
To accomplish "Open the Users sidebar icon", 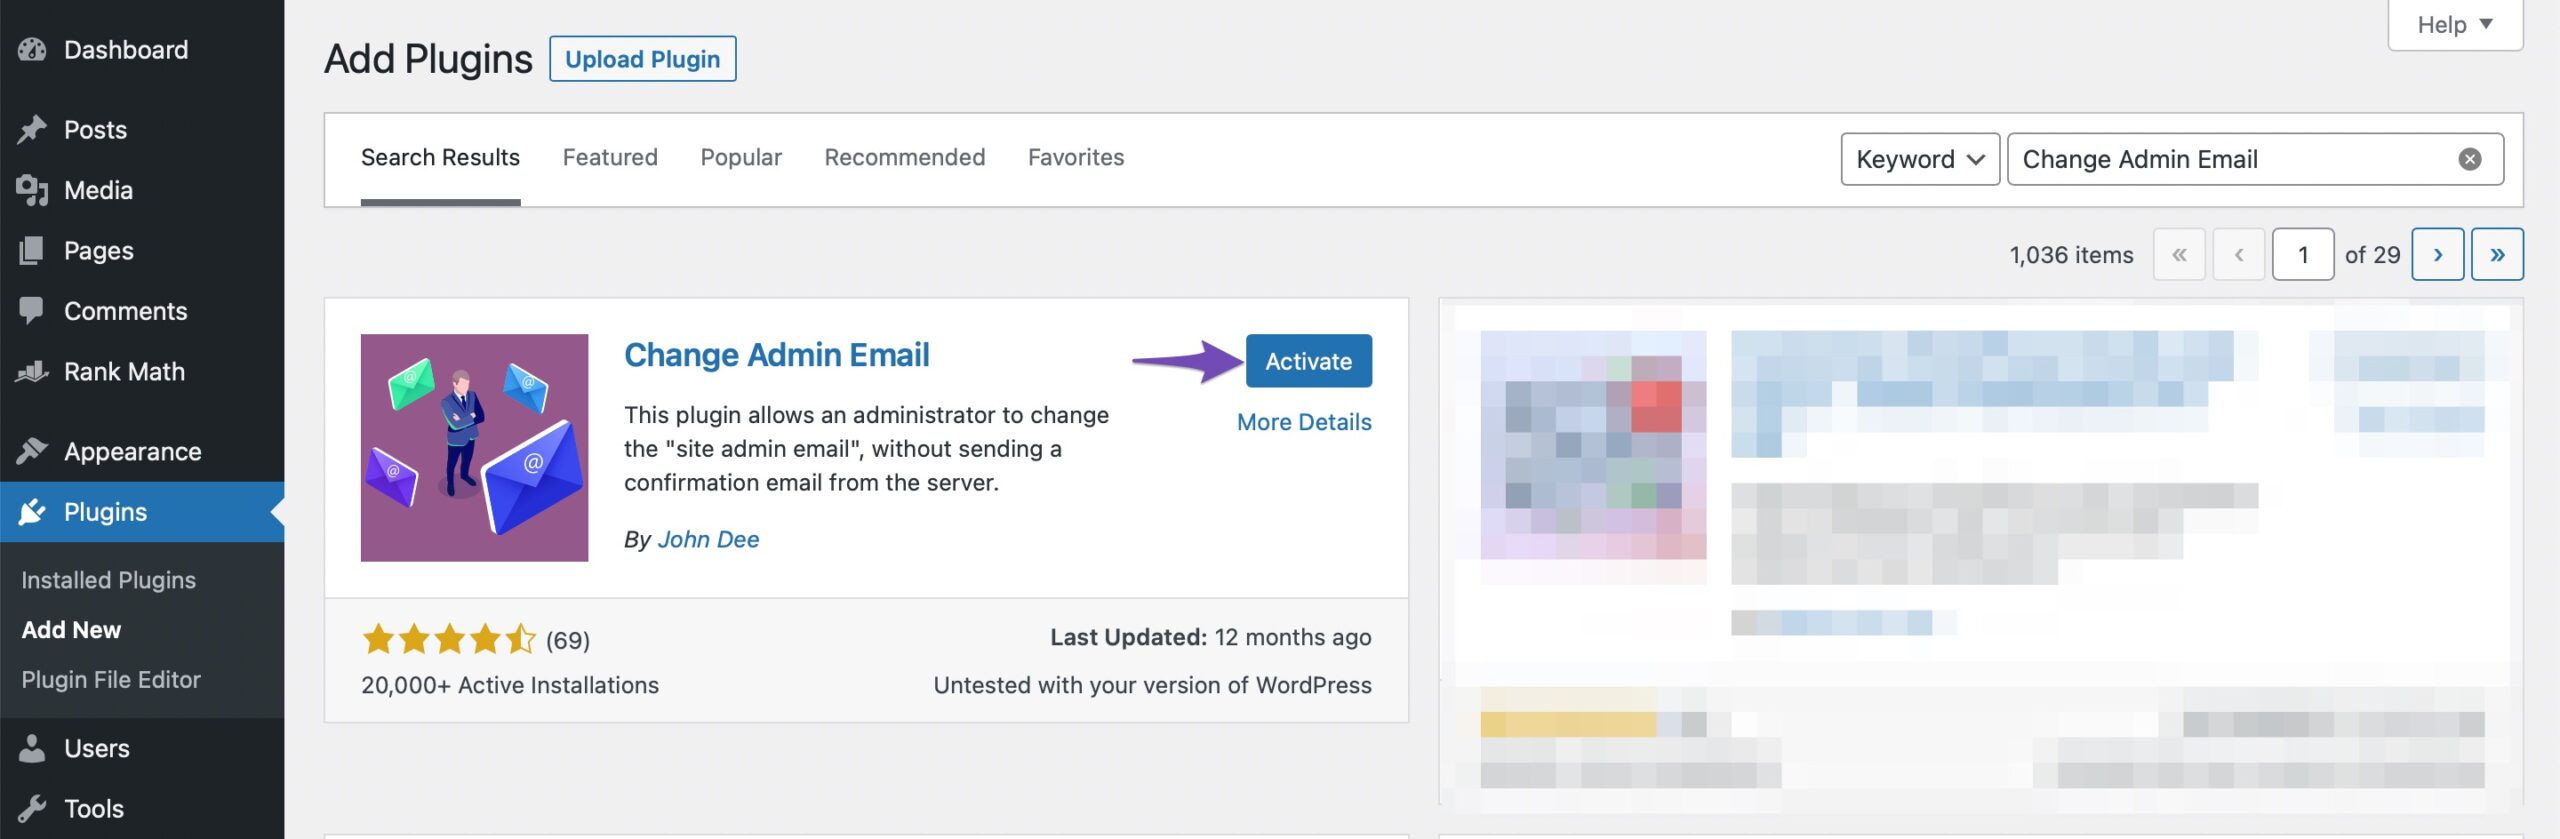I will (33, 748).
